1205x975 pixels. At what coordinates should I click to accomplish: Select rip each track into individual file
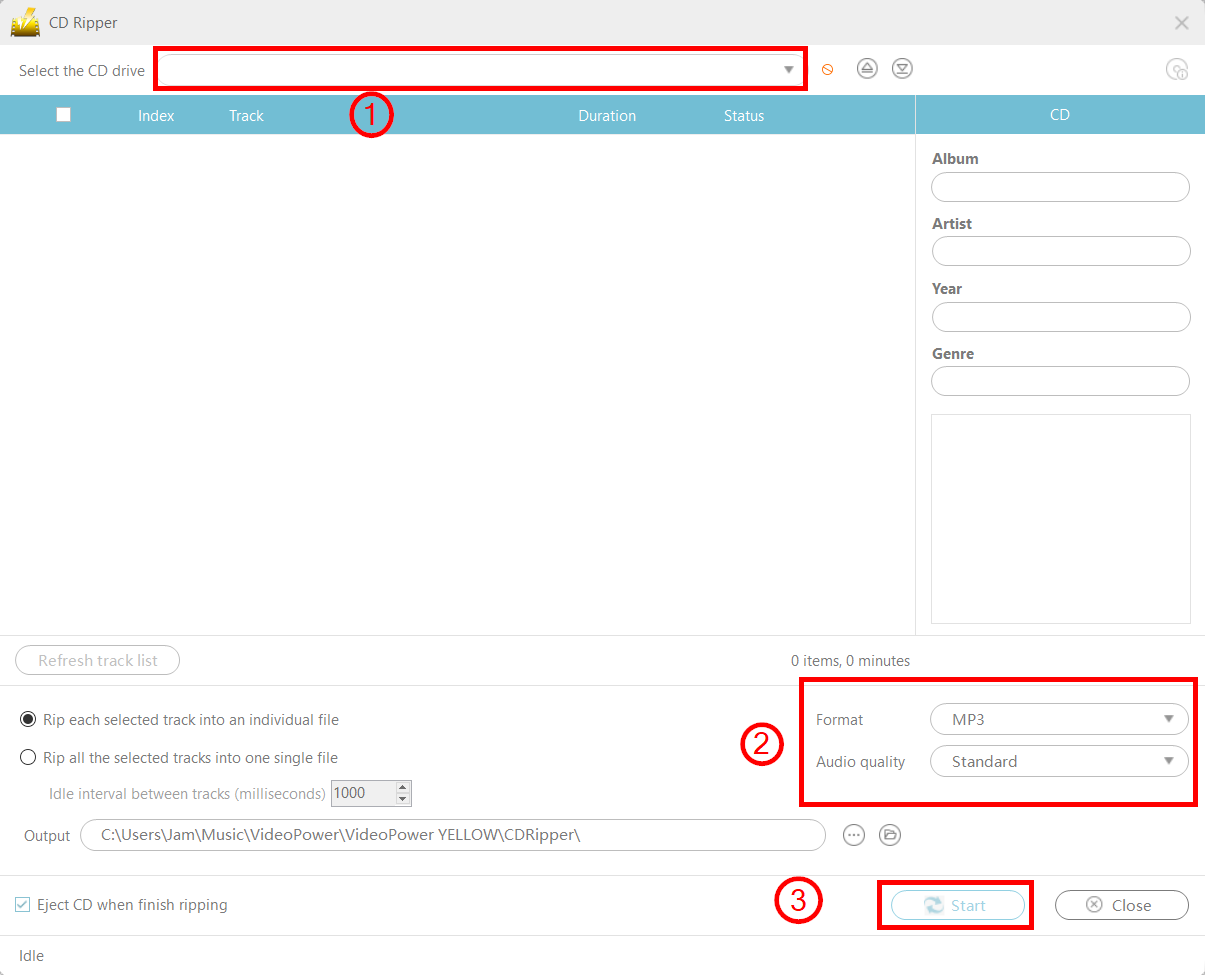[28, 720]
